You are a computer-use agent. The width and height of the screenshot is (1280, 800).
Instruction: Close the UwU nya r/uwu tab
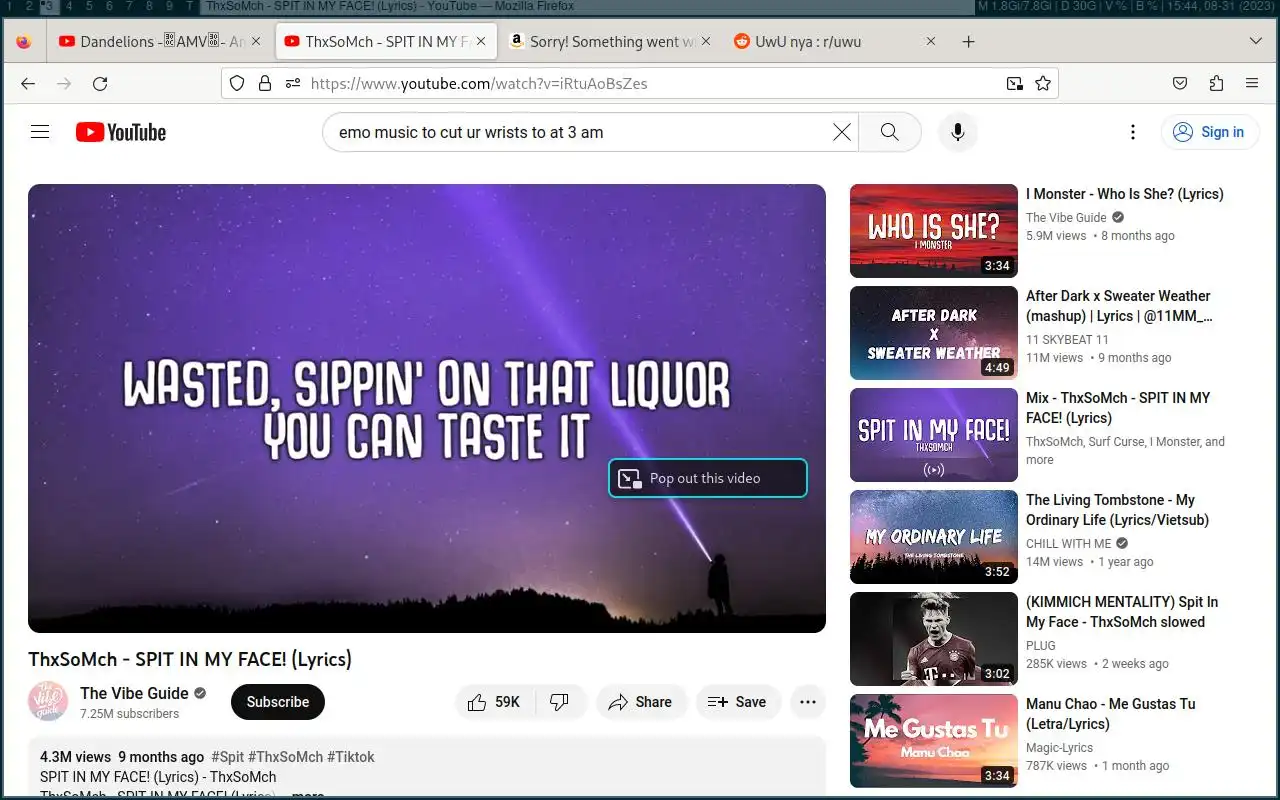point(931,42)
